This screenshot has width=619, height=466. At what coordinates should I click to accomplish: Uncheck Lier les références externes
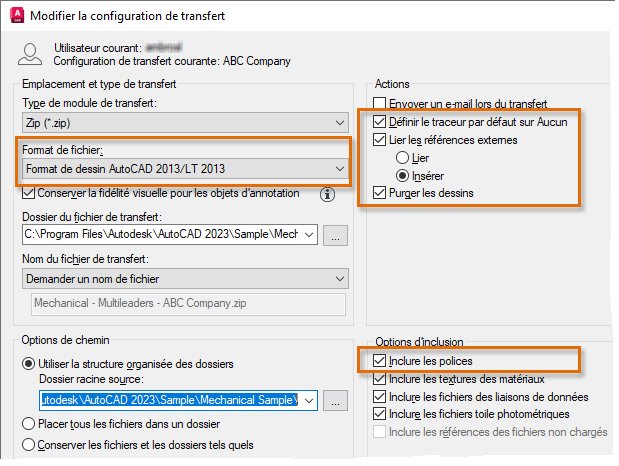coord(379,140)
